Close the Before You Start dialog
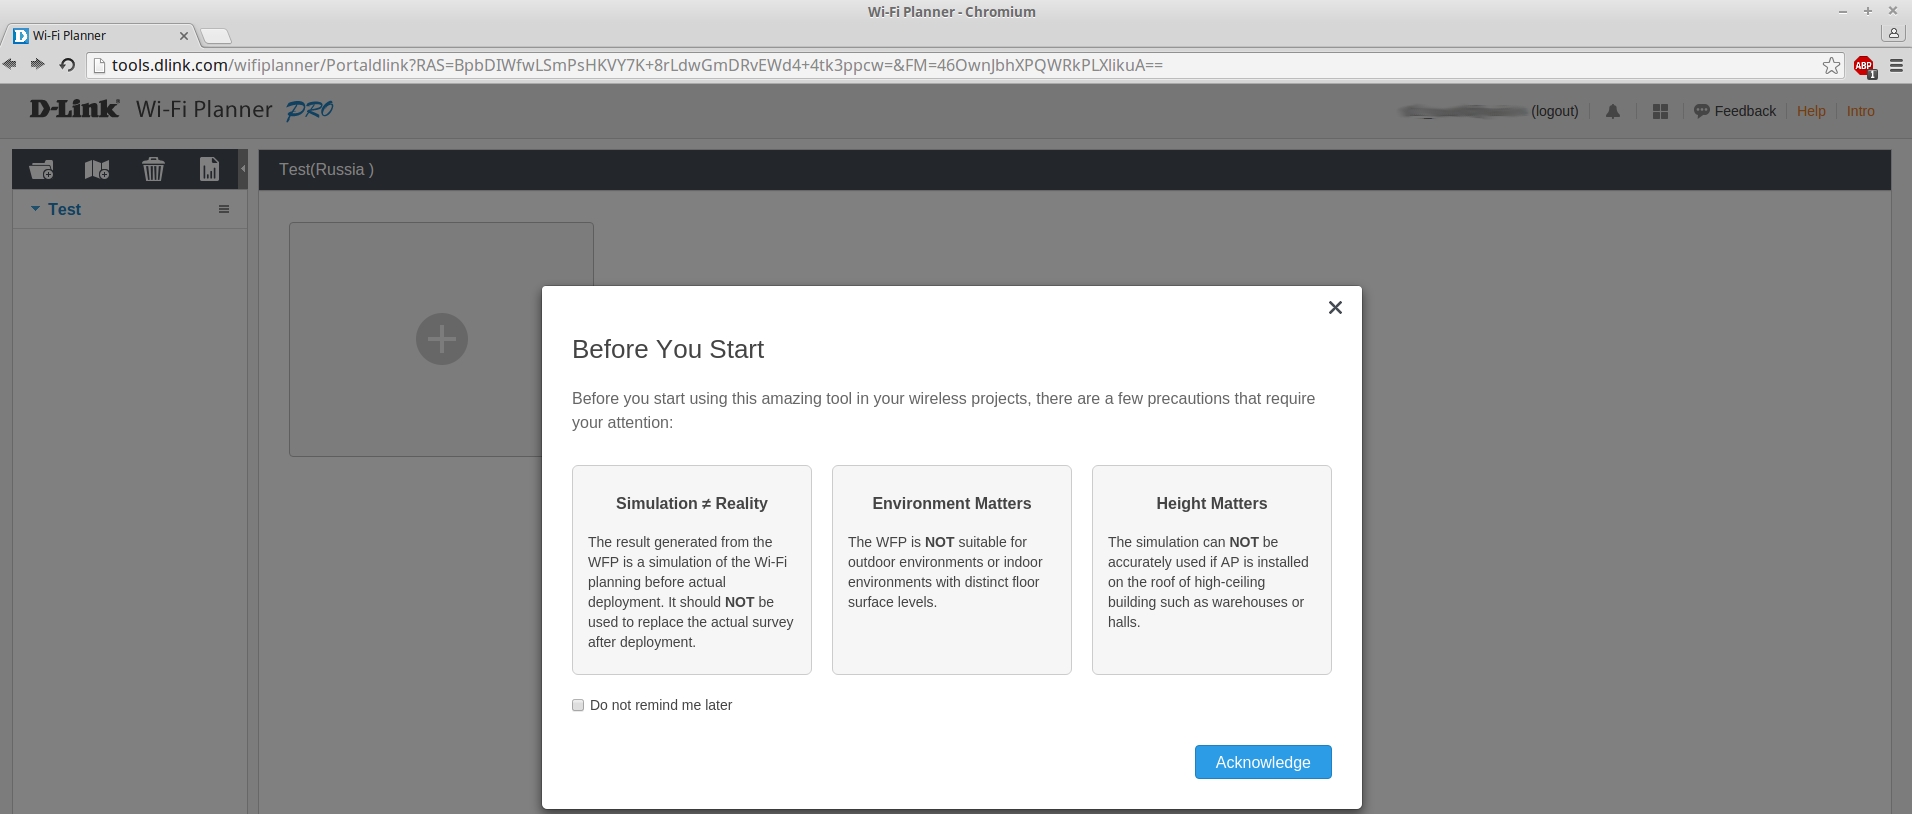The image size is (1912, 814). (1334, 308)
